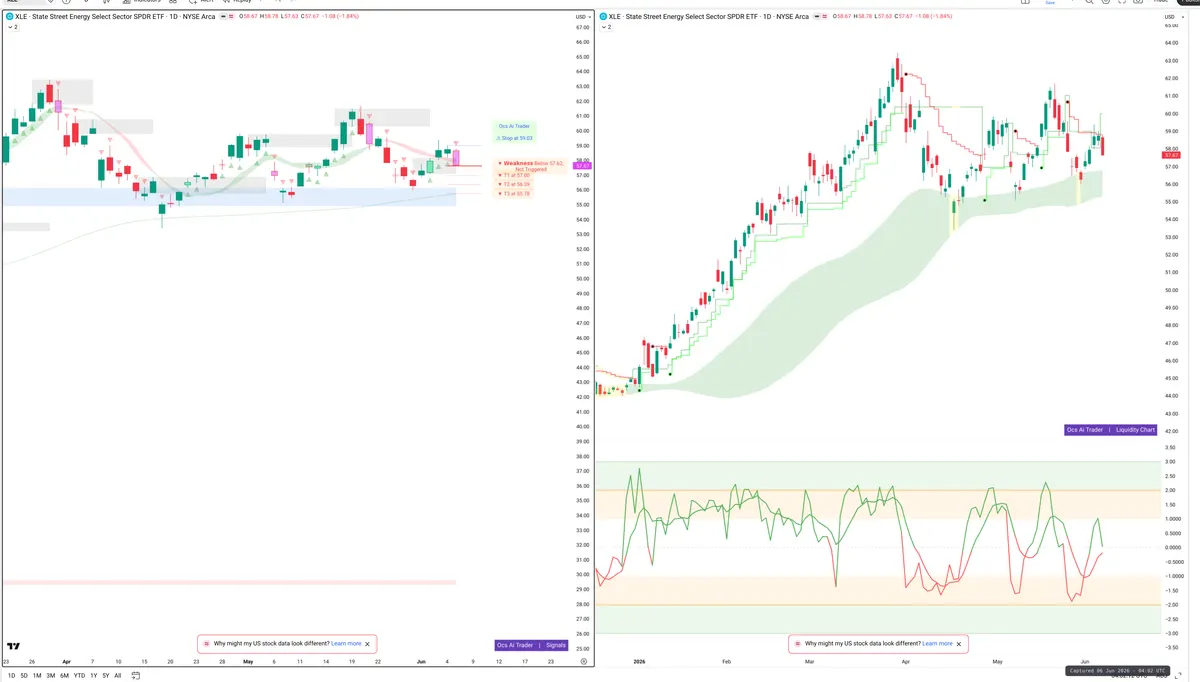
Task: Collapse indicator legend on right chart
Action: (607, 27)
